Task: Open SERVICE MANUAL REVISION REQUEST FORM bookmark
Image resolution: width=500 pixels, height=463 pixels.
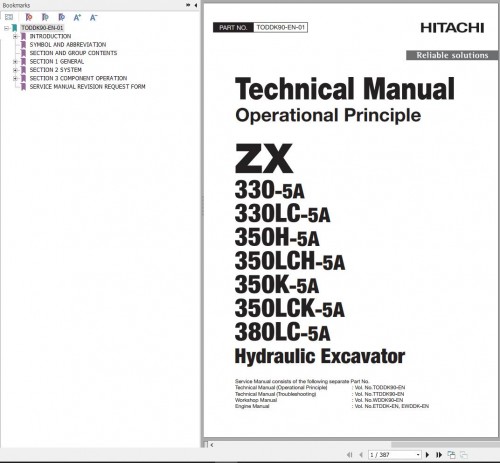Action: pyautogui.click(x=87, y=87)
